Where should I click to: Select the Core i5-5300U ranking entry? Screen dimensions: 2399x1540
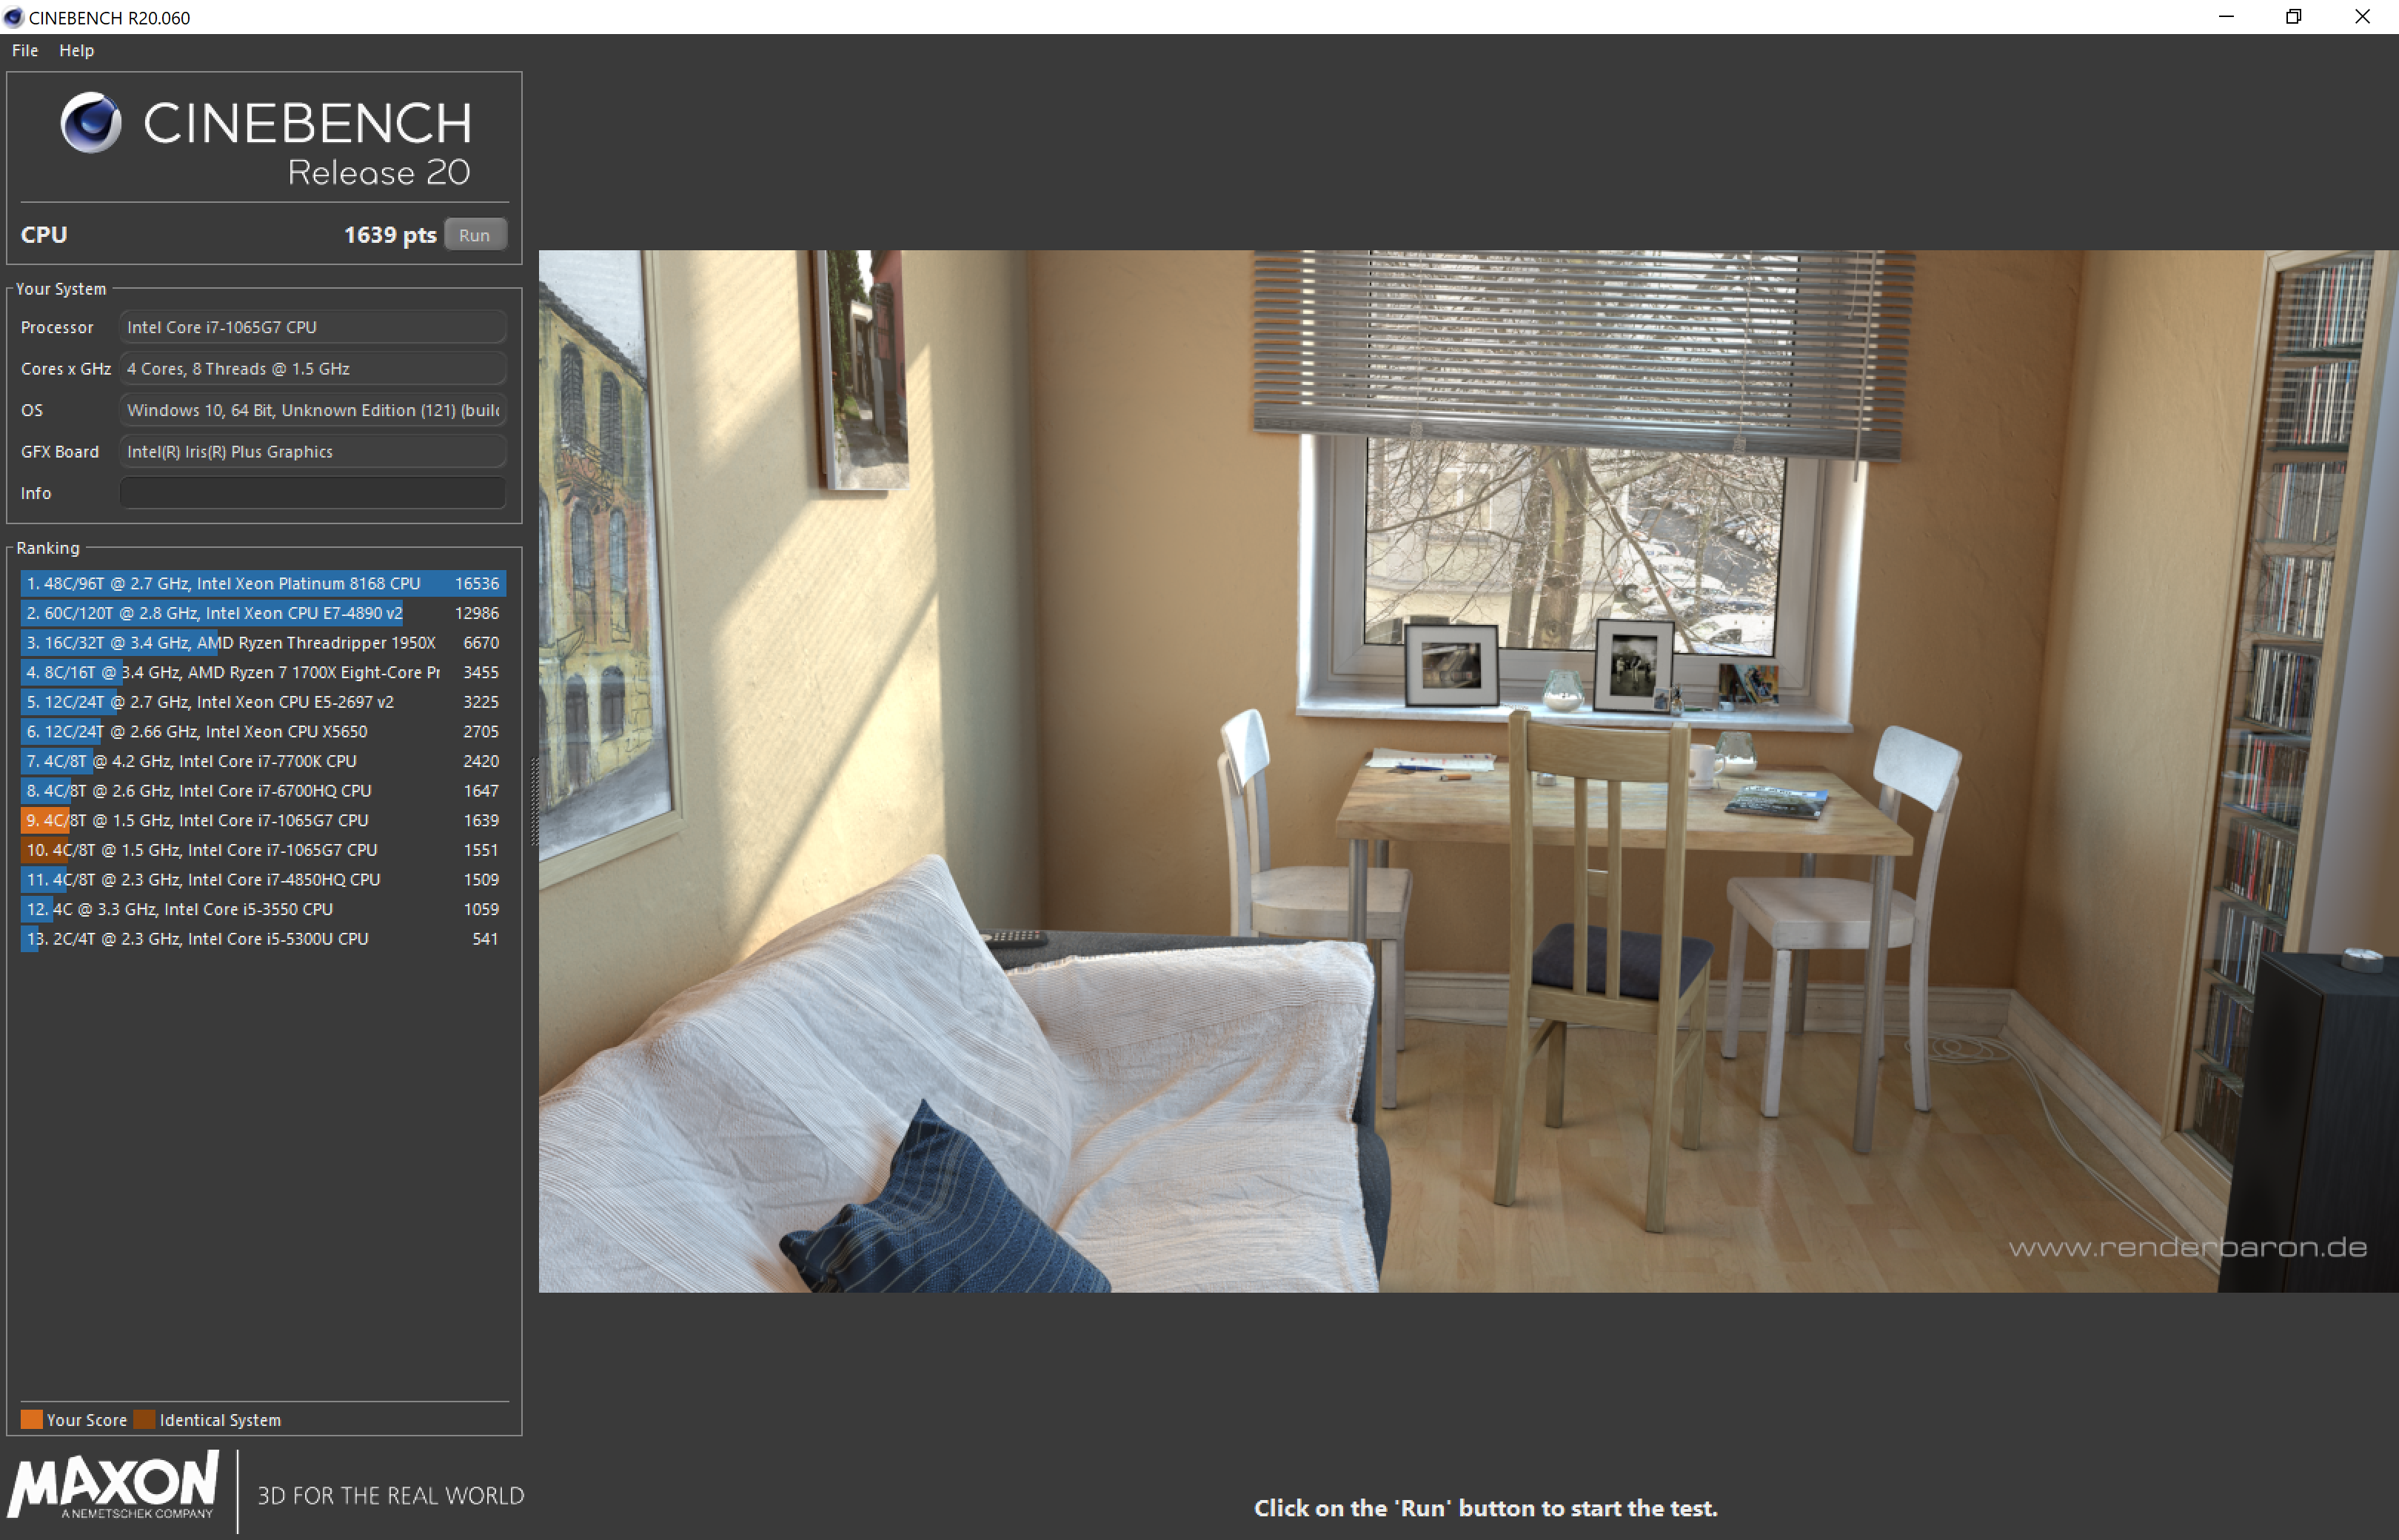pyautogui.click(x=262, y=939)
